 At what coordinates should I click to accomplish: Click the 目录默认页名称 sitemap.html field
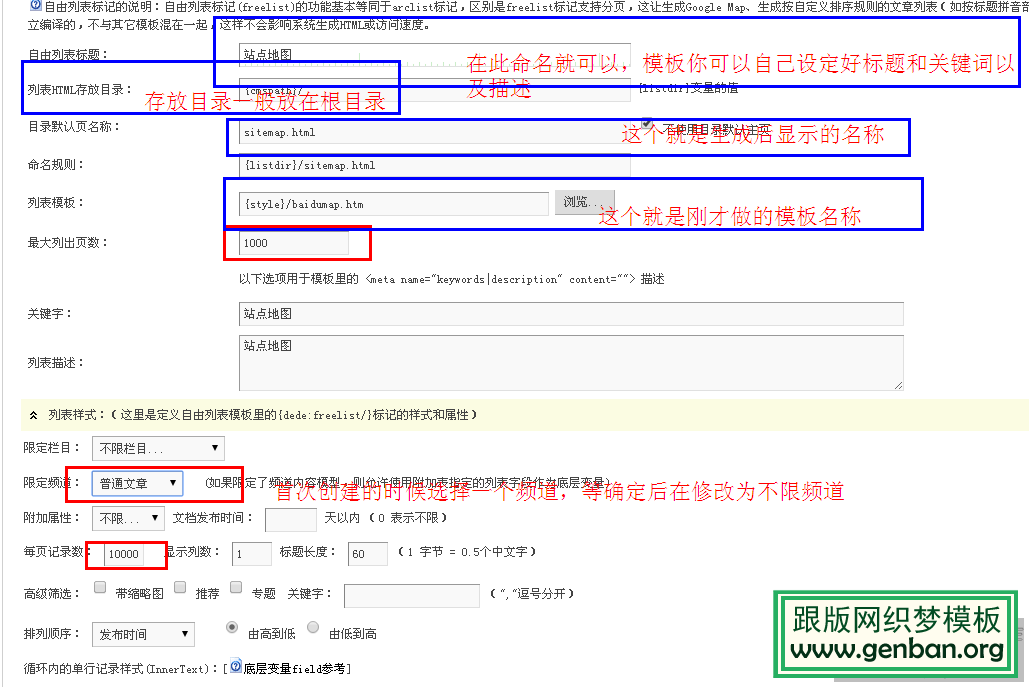coord(434,133)
